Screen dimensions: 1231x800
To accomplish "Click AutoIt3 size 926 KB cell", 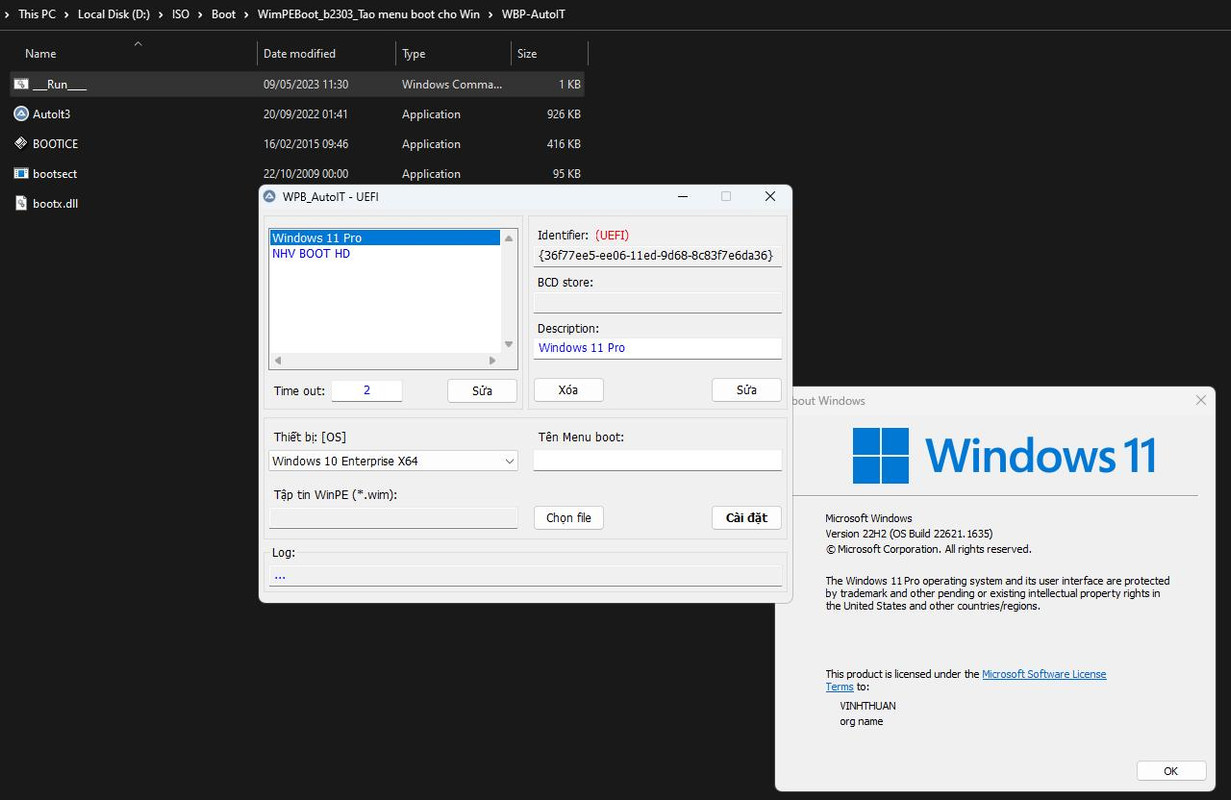I will [x=563, y=114].
